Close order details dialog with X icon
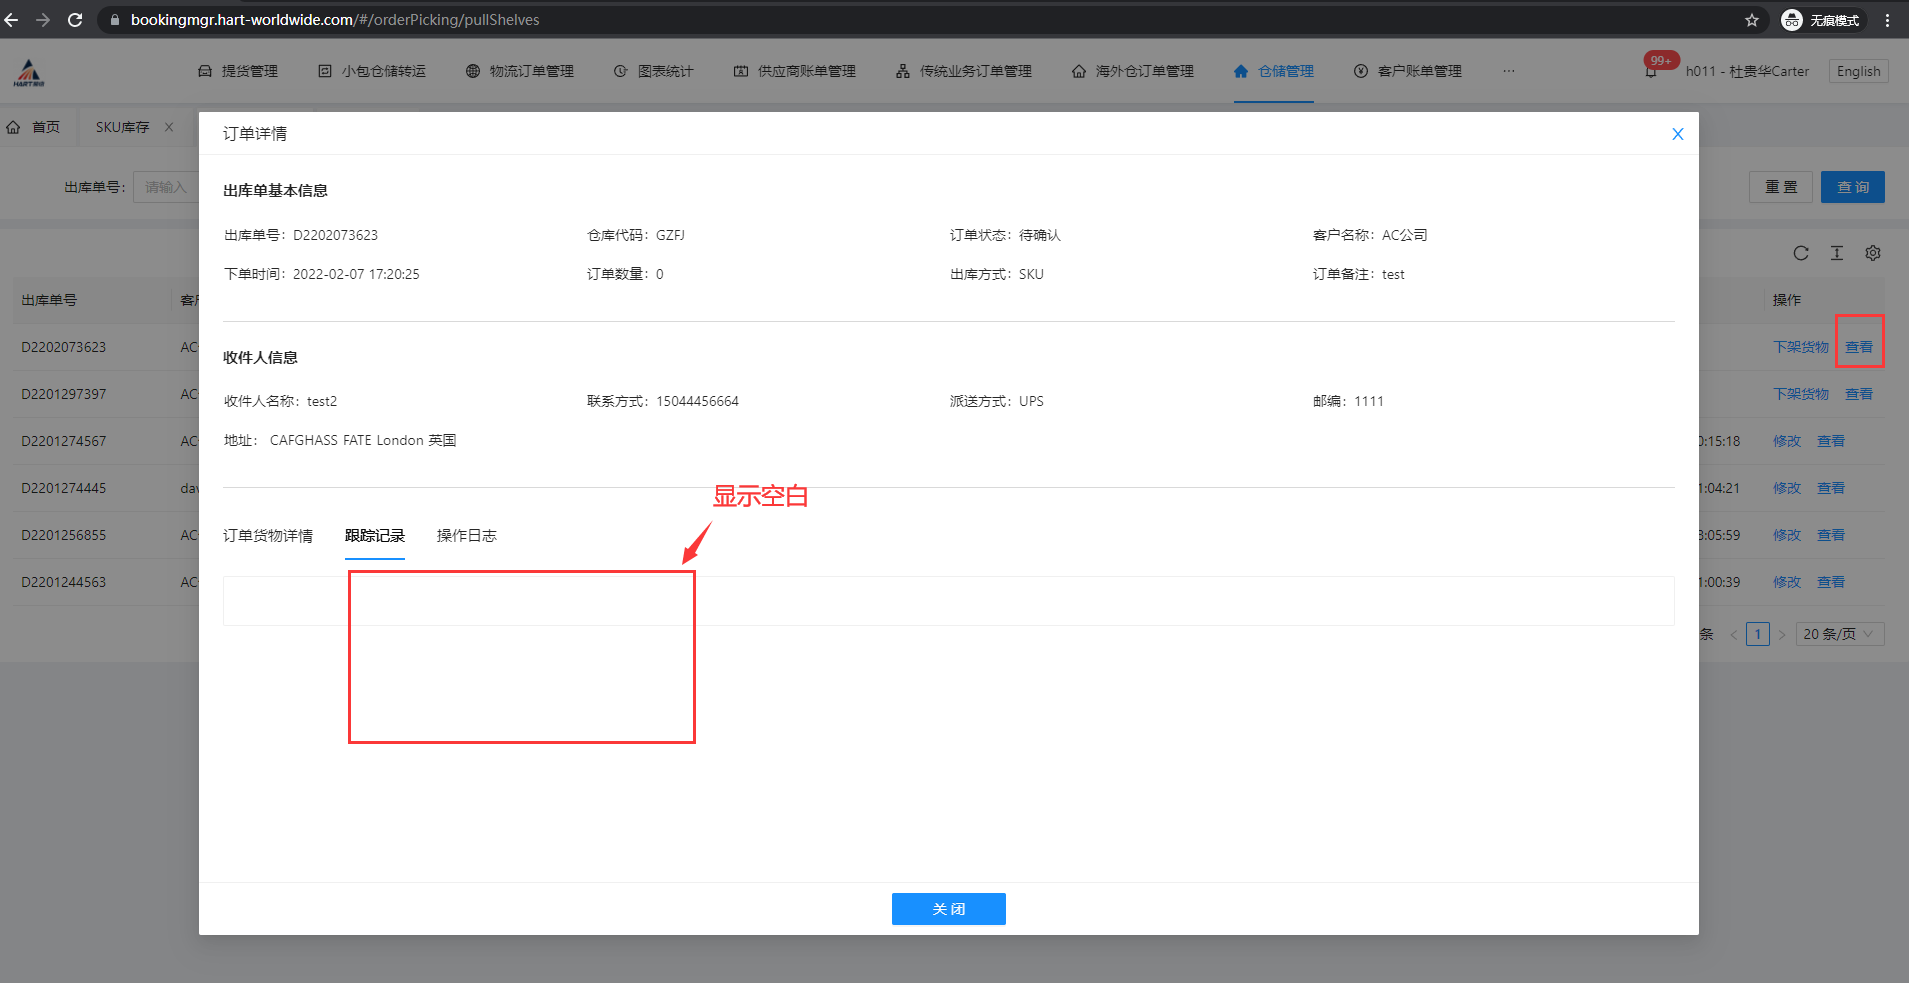The width and height of the screenshot is (1909, 983). pyautogui.click(x=1678, y=134)
